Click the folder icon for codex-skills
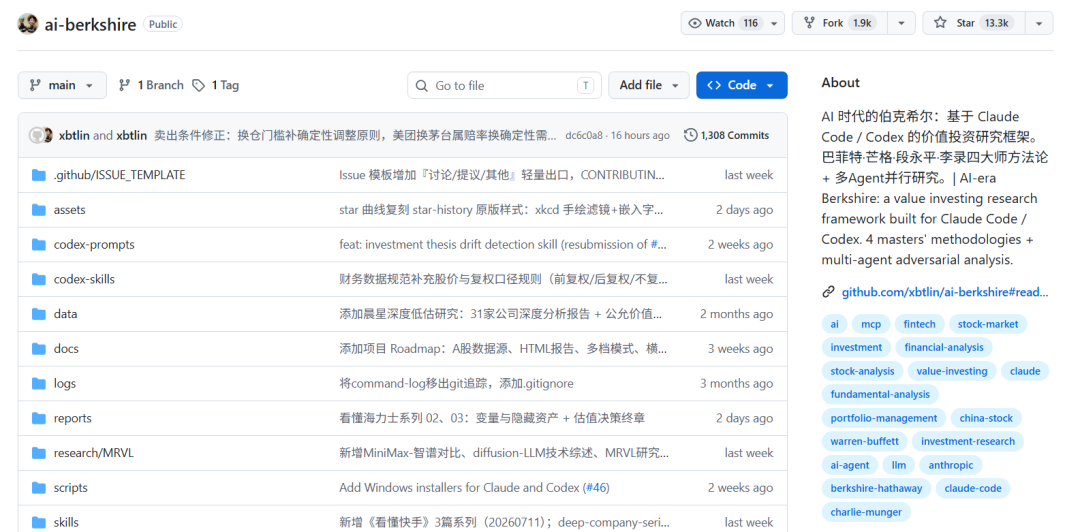Screen dimensions: 1080x532 pyautogui.click(x=39, y=280)
